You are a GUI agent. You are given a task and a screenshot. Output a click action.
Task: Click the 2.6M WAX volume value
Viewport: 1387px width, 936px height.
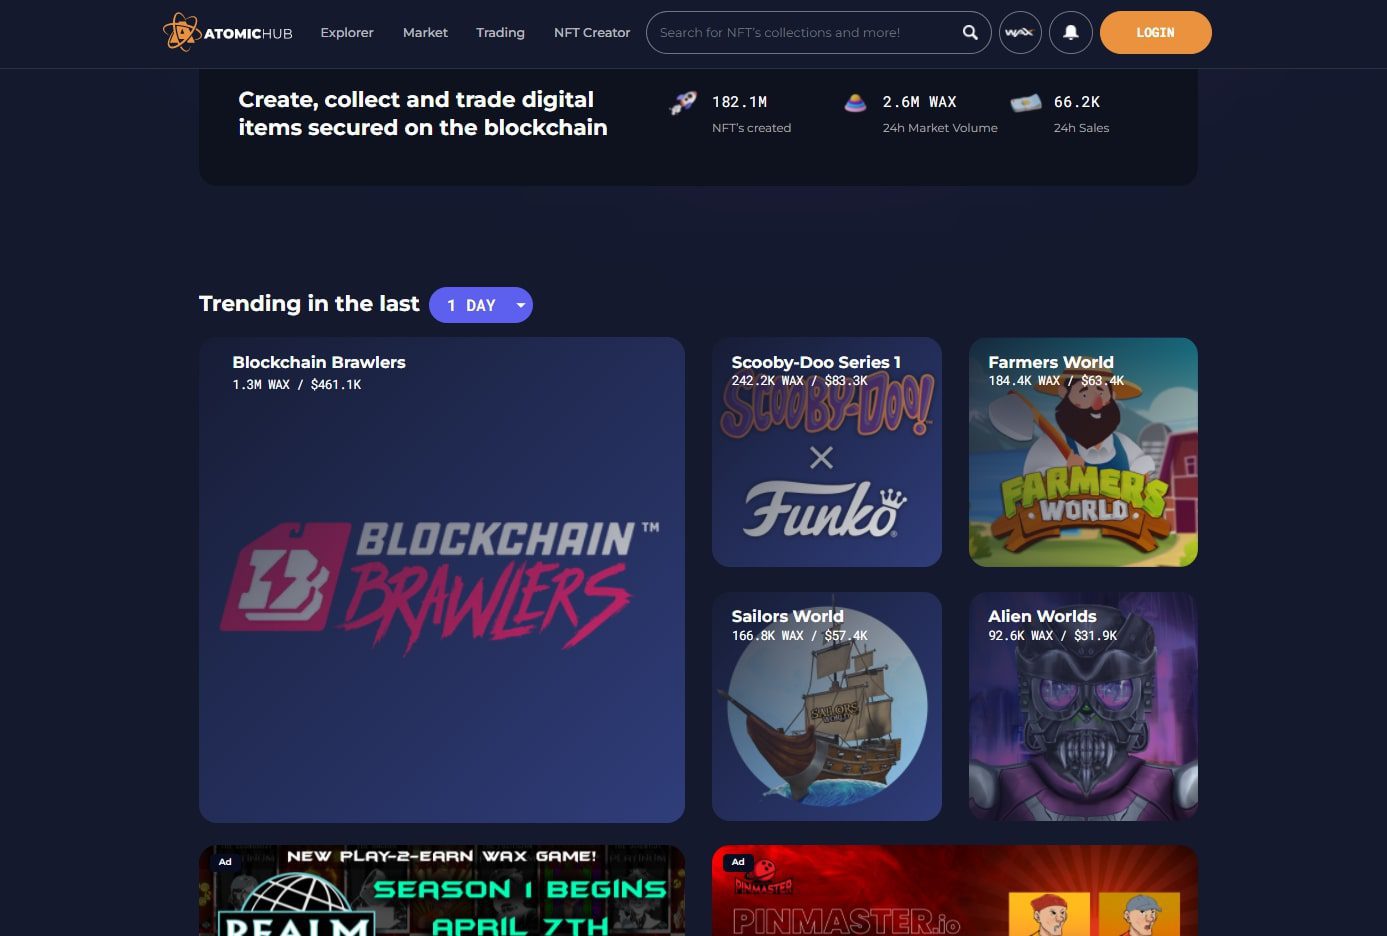(920, 102)
